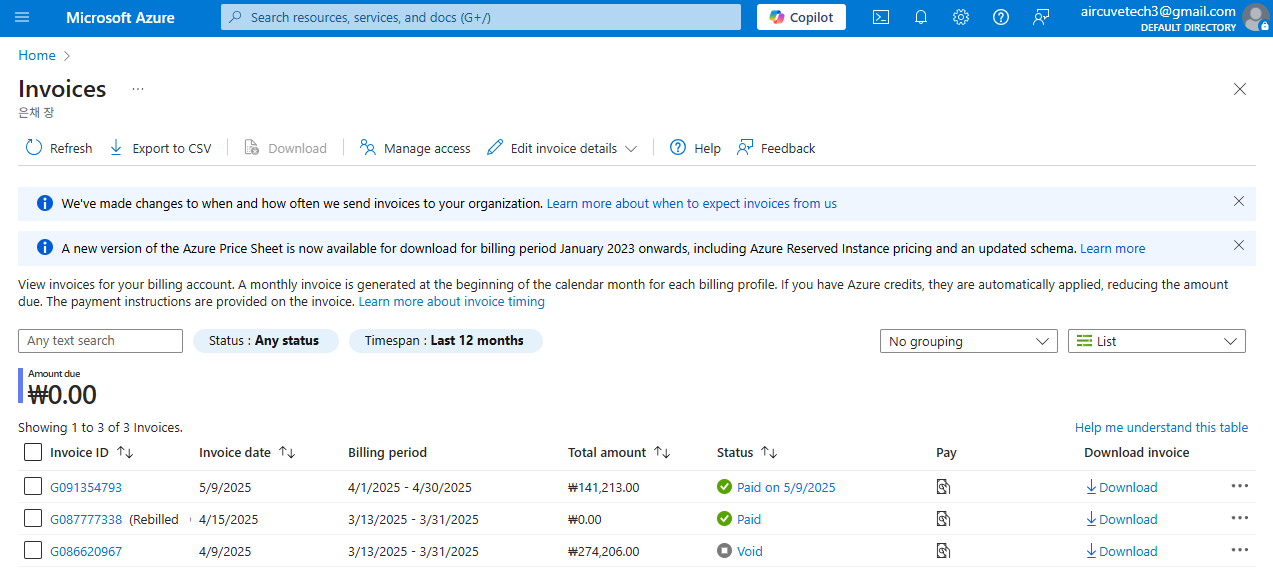Image resolution: width=1273 pixels, height=574 pixels.
Task: Open portal settings gear
Action: tap(961, 17)
